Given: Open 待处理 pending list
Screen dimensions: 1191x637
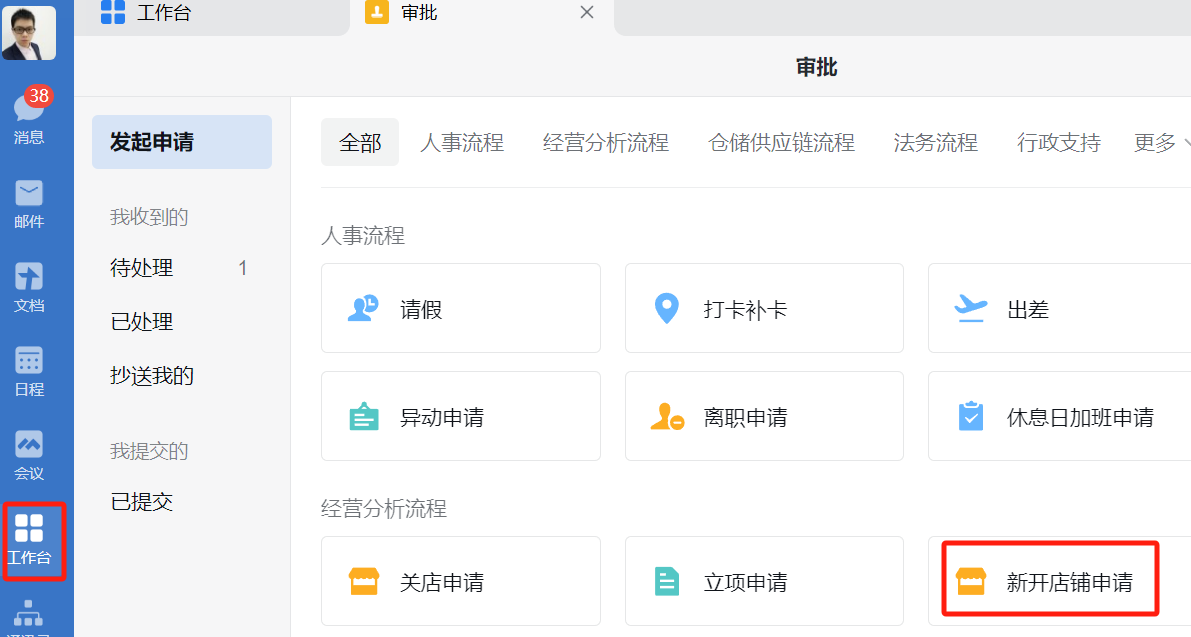Looking at the screenshot, I should 182,267.
